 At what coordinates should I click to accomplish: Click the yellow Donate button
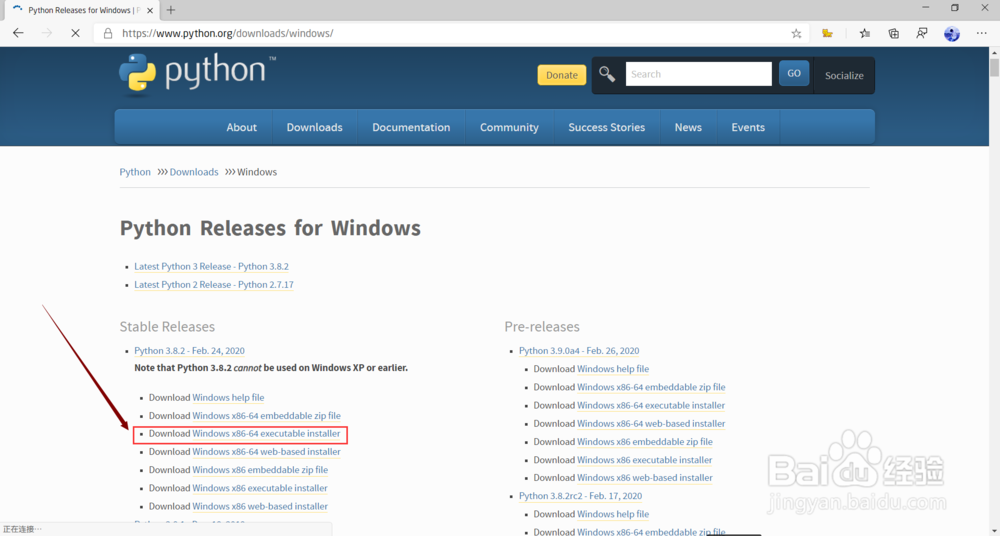[562, 75]
